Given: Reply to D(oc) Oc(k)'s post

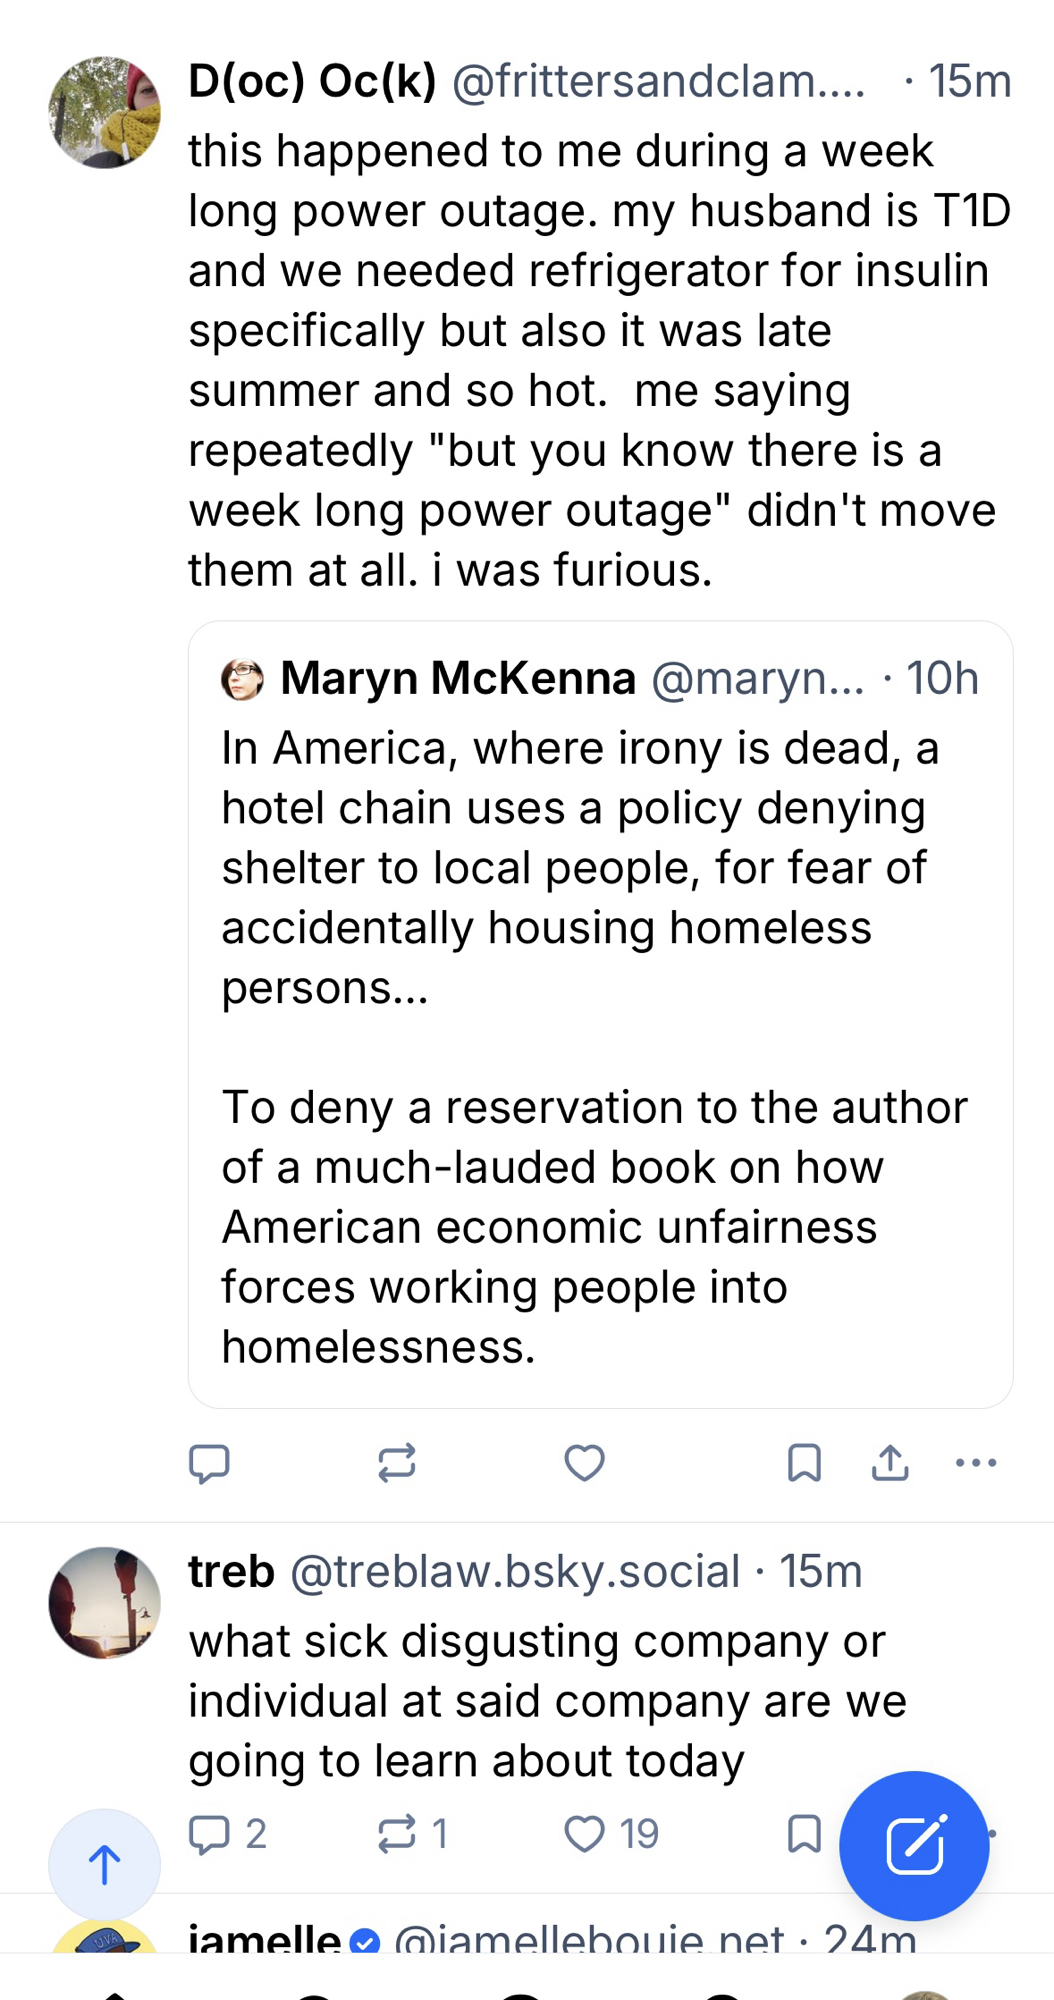Looking at the screenshot, I should 209,1463.
